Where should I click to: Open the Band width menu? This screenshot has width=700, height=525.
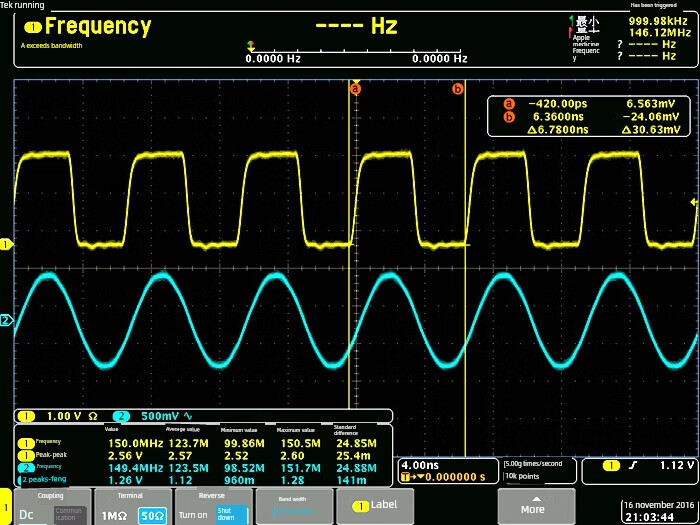click(x=294, y=506)
